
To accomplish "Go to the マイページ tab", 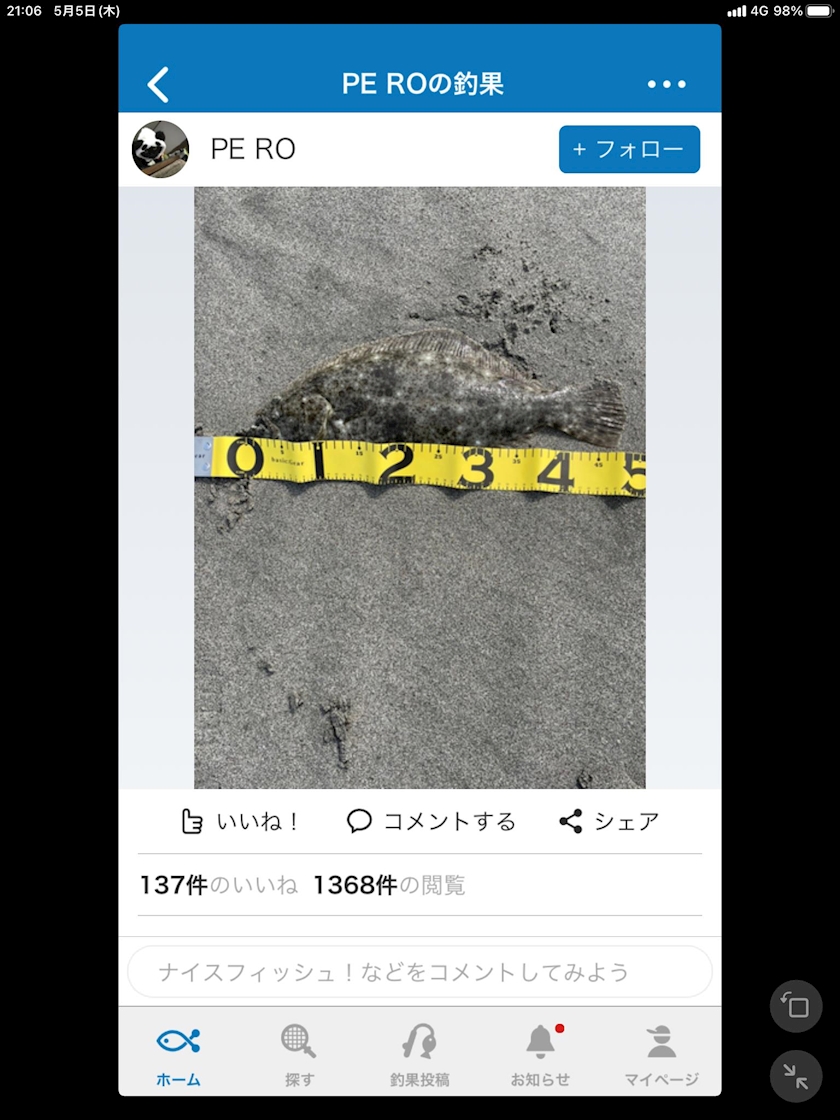I will click(661, 1055).
